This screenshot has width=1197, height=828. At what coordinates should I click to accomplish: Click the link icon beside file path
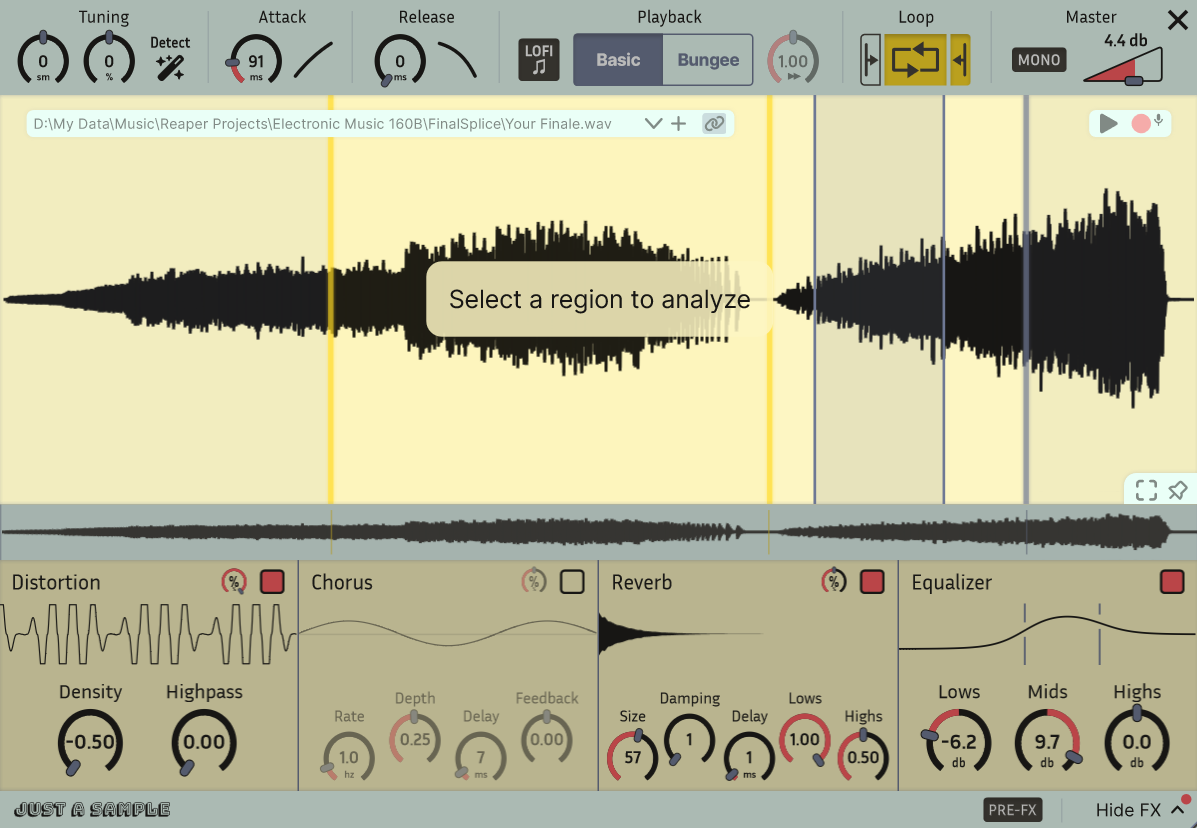point(714,124)
